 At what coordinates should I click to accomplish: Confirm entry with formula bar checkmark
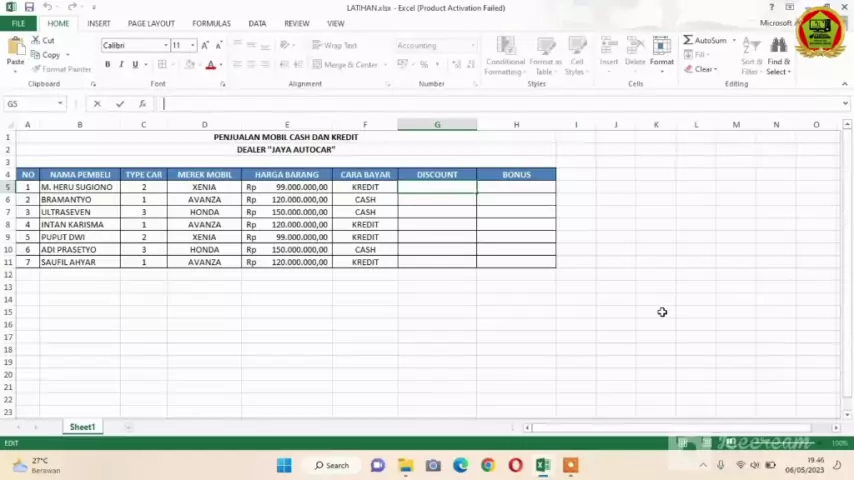click(x=119, y=104)
